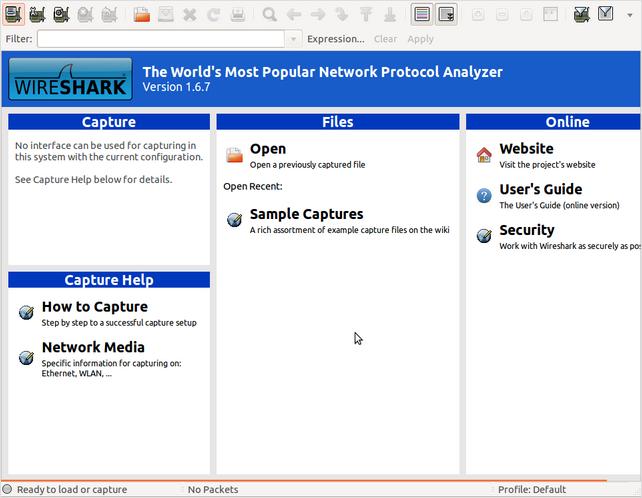
Task: Click 'Profile: Default' in status bar
Action: click(532, 489)
